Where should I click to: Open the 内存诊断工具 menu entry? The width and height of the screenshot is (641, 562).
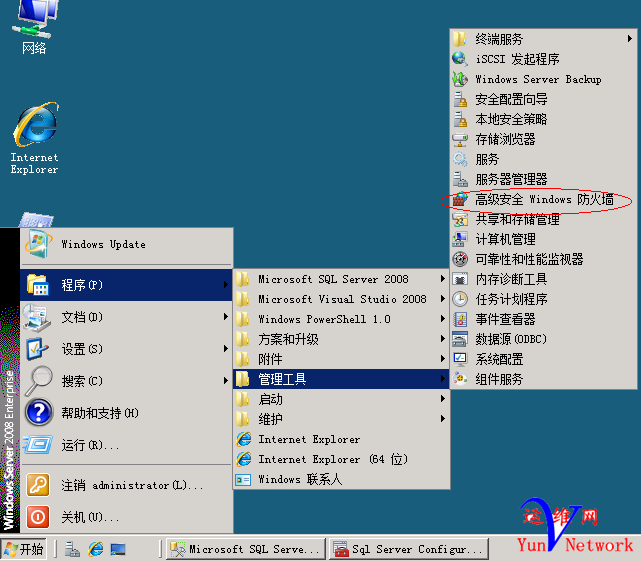[x=543, y=279]
